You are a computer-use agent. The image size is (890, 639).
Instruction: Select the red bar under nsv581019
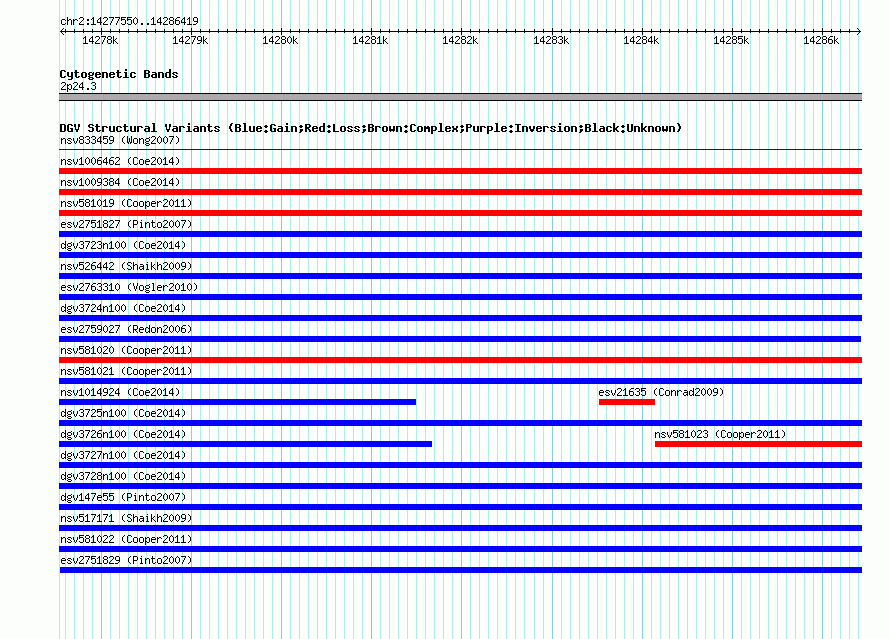click(x=460, y=213)
